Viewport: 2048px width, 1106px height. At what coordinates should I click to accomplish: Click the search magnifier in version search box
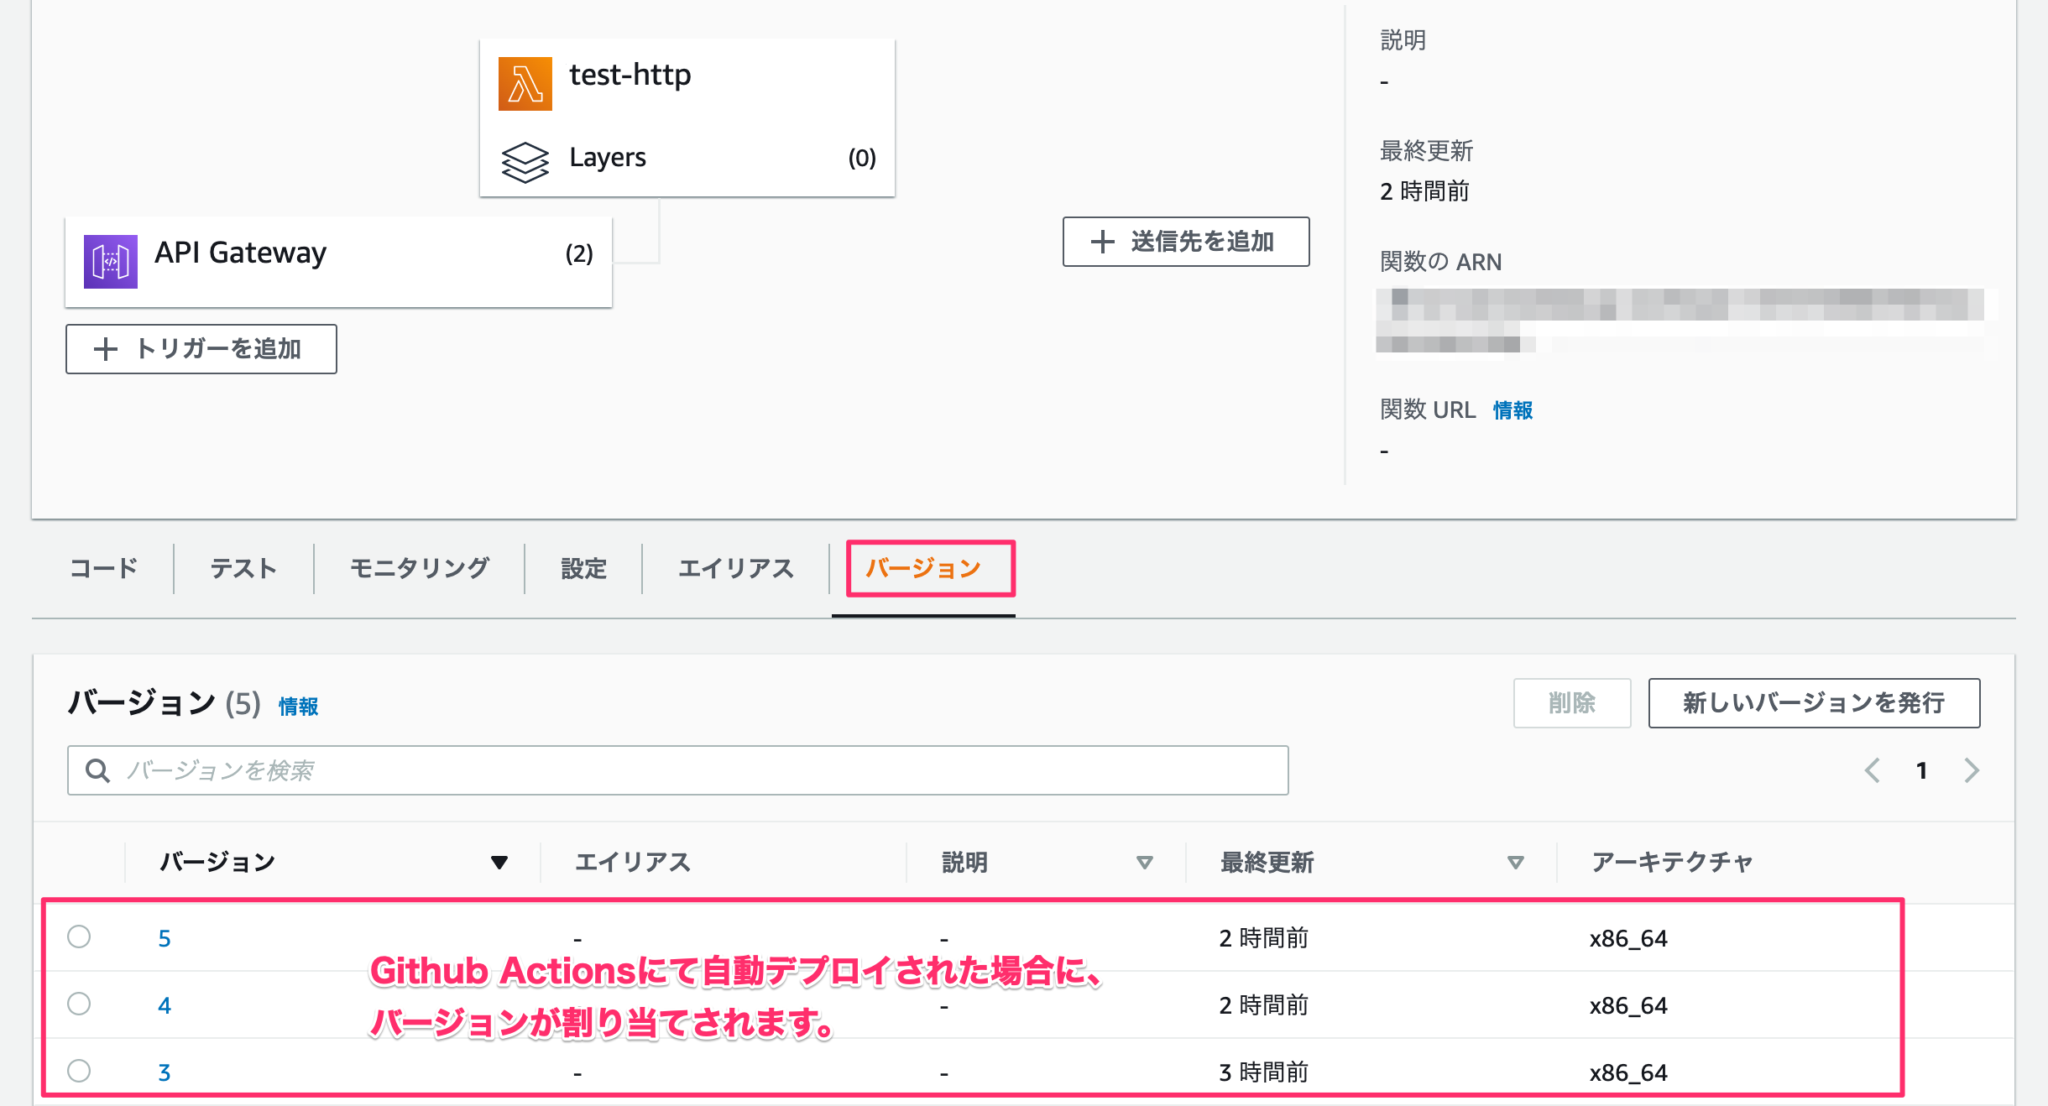[97, 770]
